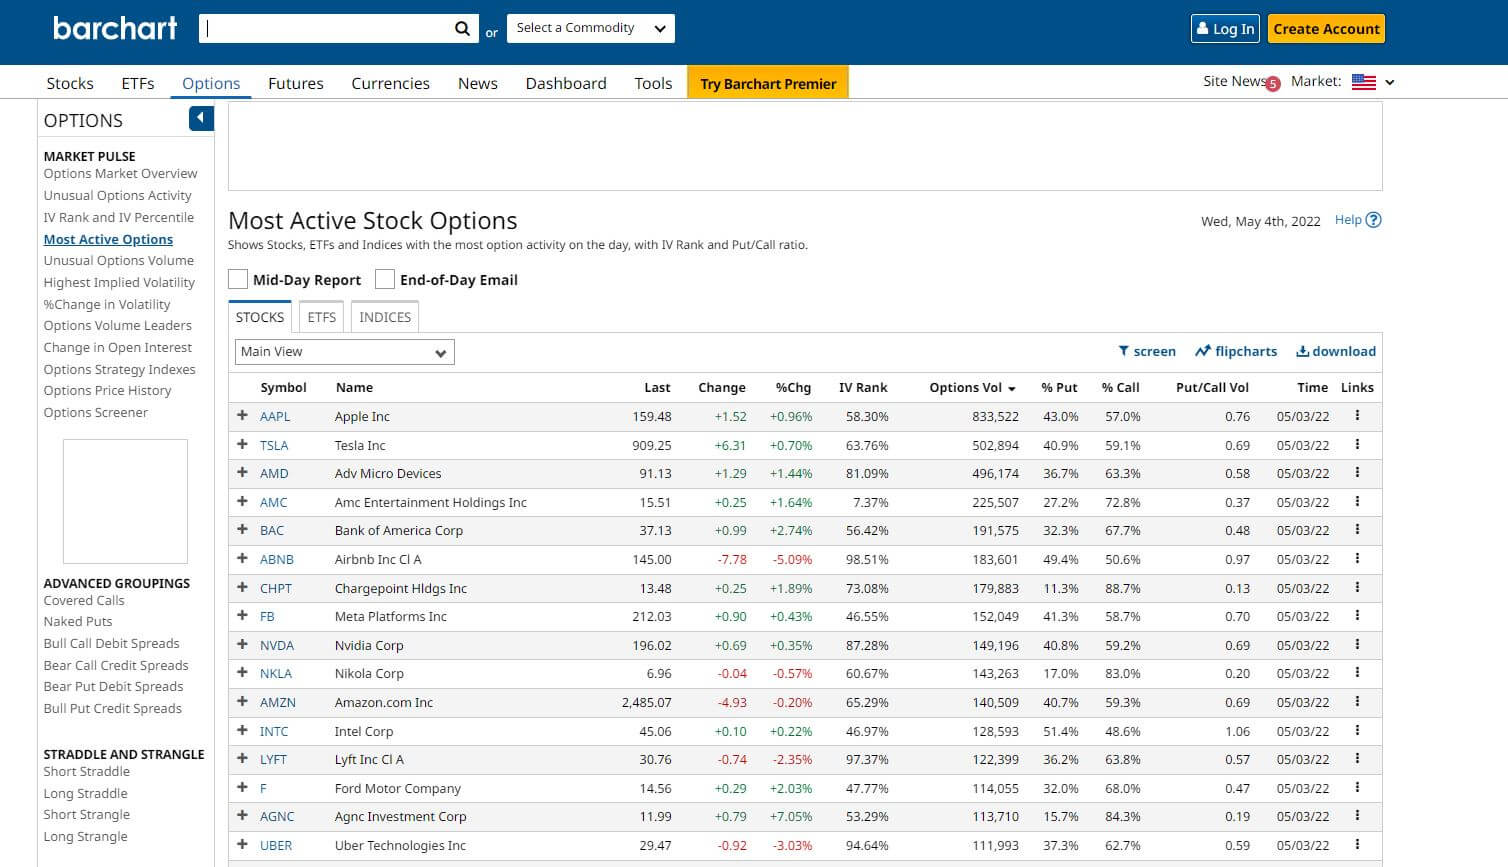1508x867 pixels.
Task: Sort by Options Vol column header
Action: point(972,387)
